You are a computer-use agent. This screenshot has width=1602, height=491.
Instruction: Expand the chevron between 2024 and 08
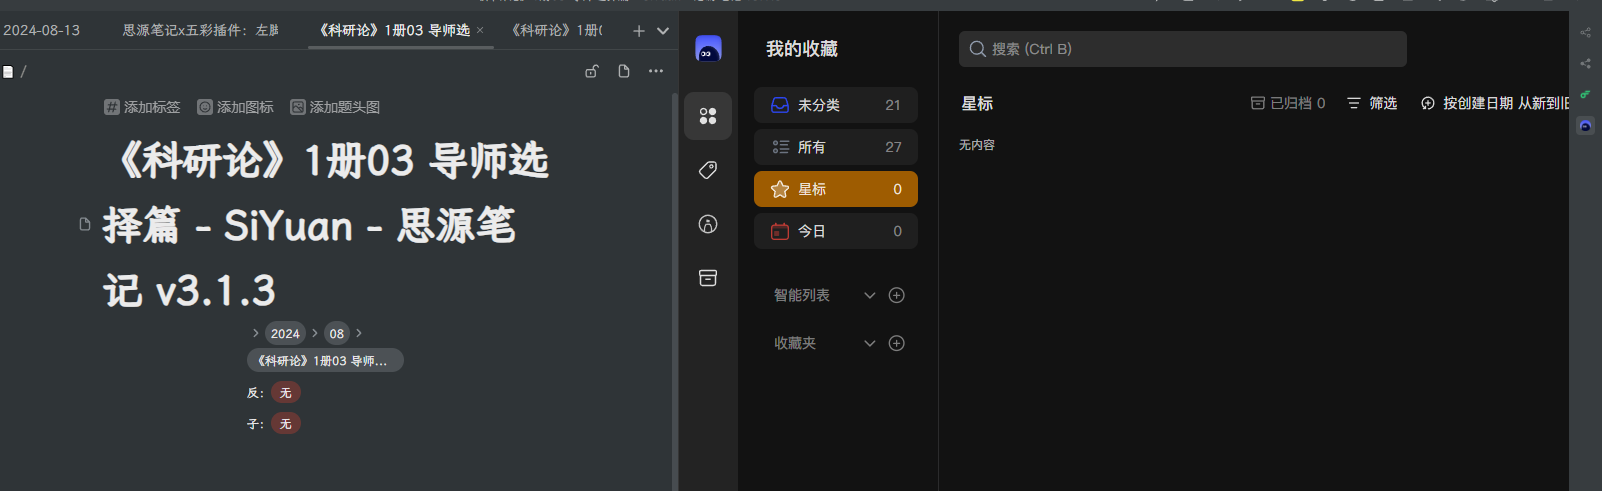point(314,333)
